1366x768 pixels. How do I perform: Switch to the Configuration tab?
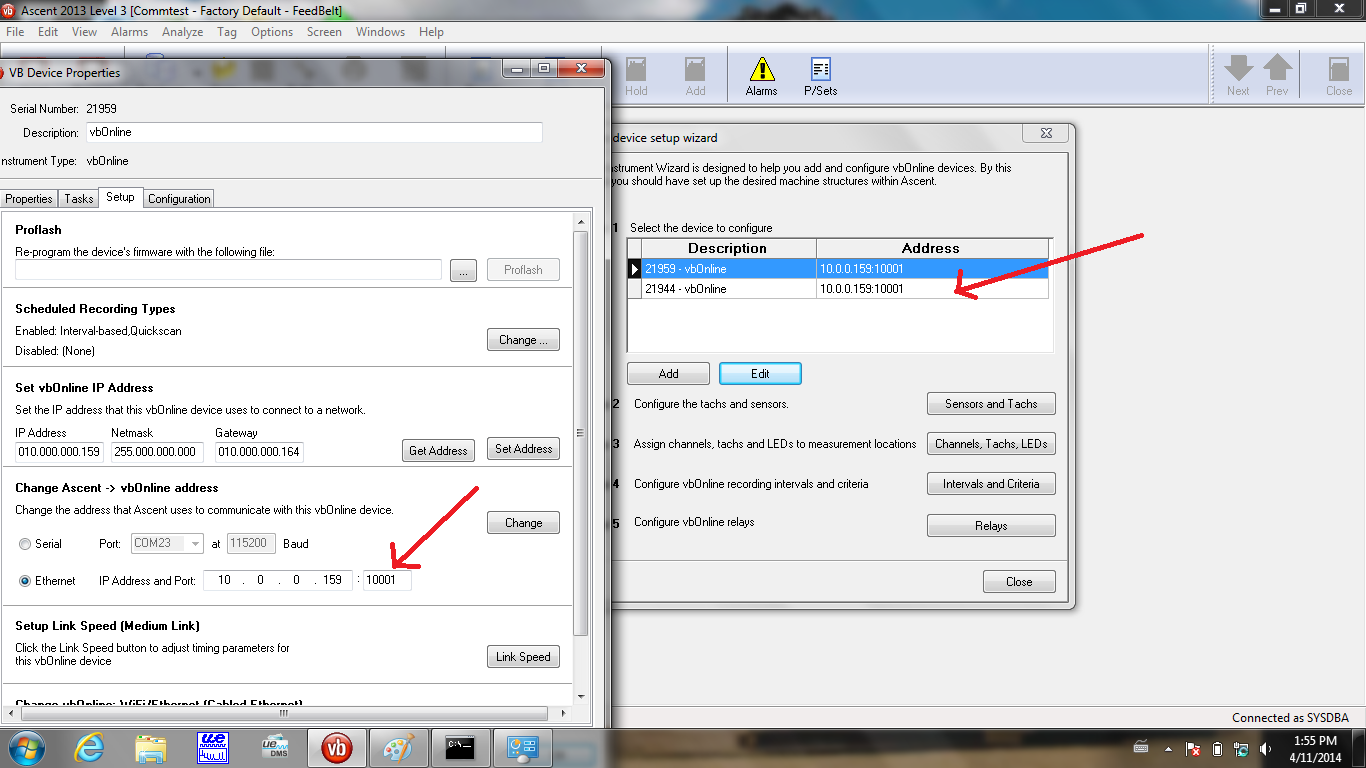click(178, 198)
